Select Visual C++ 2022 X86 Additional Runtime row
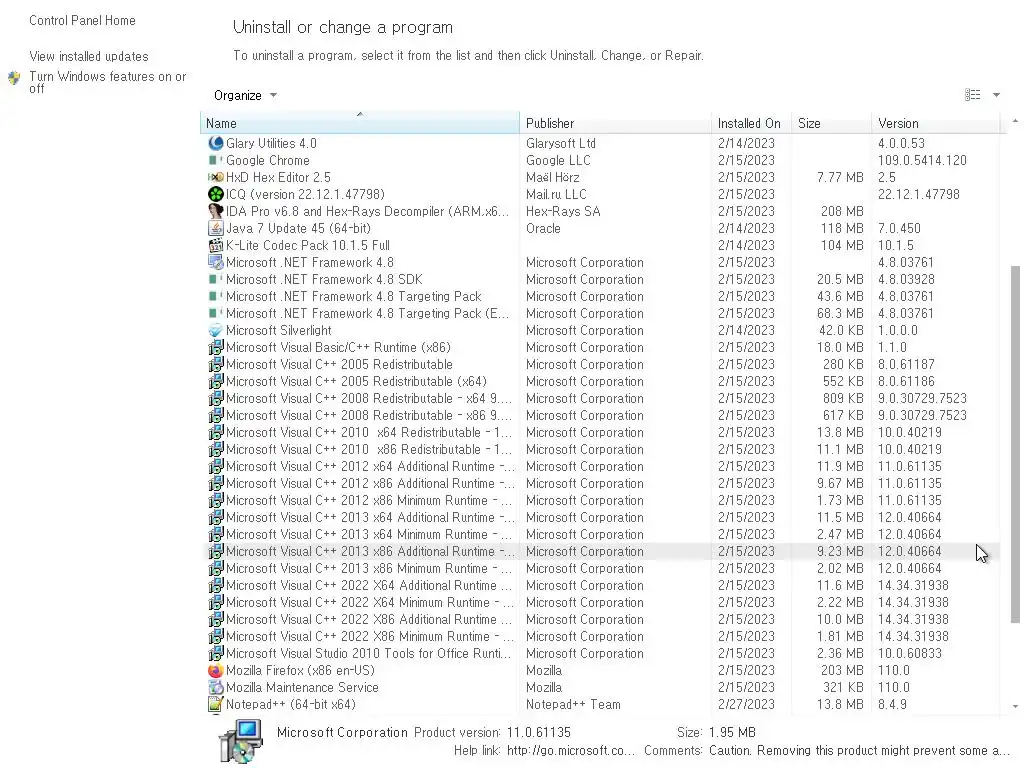1024x768 pixels. pyautogui.click(x=600, y=619)
